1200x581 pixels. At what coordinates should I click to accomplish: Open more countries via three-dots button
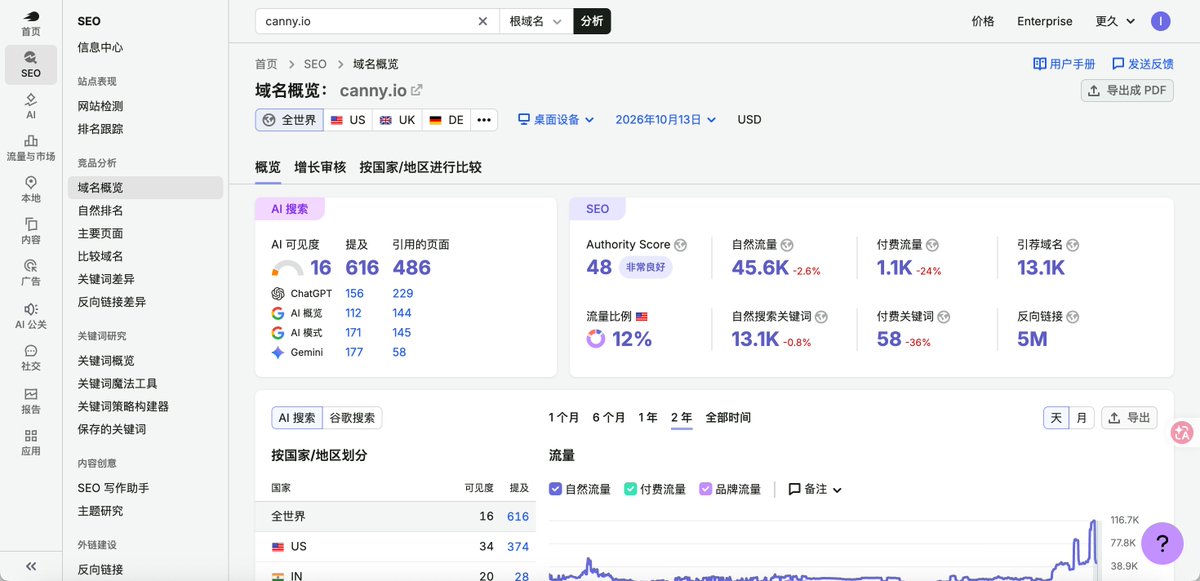(x=484, y=120)
